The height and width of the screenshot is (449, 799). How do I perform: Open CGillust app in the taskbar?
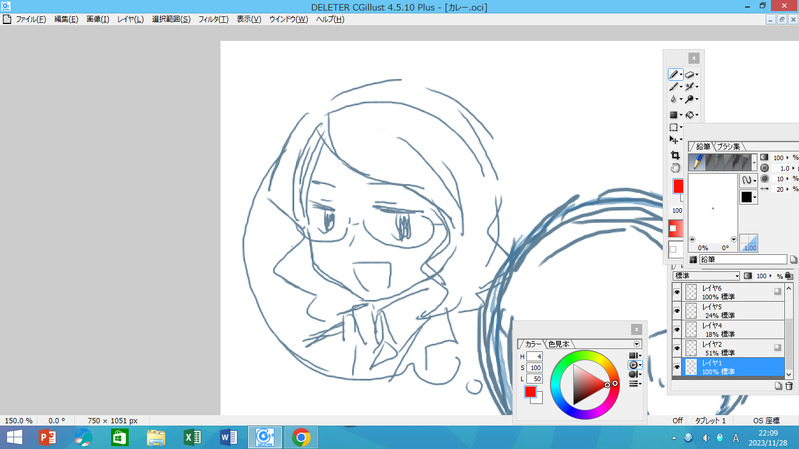[x=265, y=437]
